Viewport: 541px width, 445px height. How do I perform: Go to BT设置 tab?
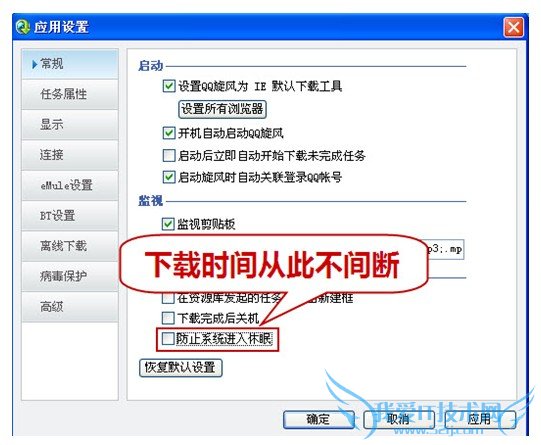tap(70, 216)
